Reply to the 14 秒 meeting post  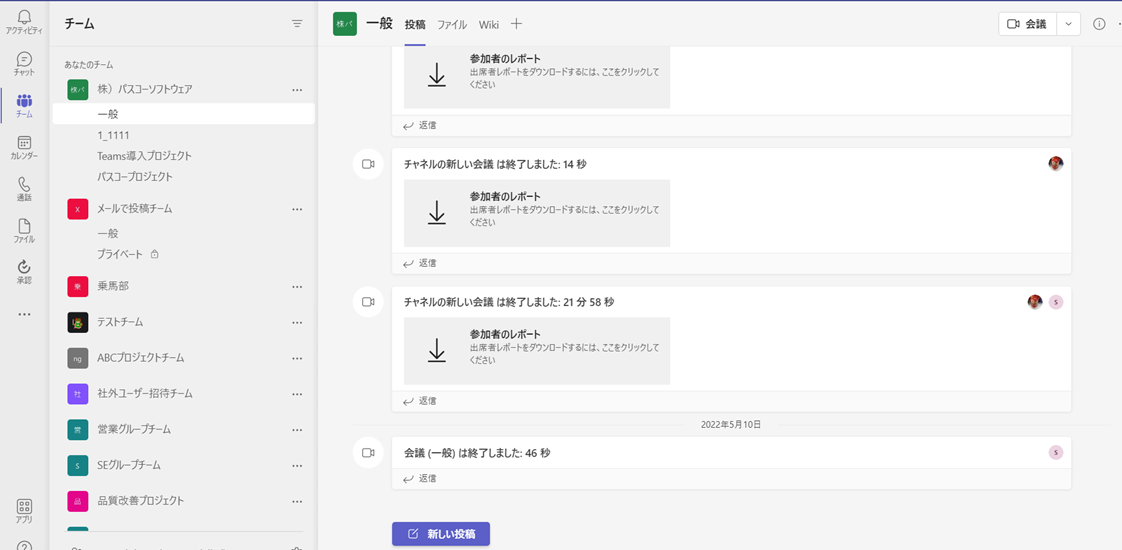point(420,263)
